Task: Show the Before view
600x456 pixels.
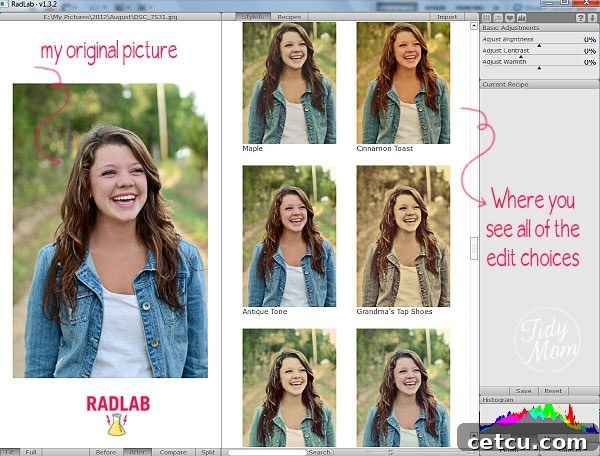Action: [106, 452]
